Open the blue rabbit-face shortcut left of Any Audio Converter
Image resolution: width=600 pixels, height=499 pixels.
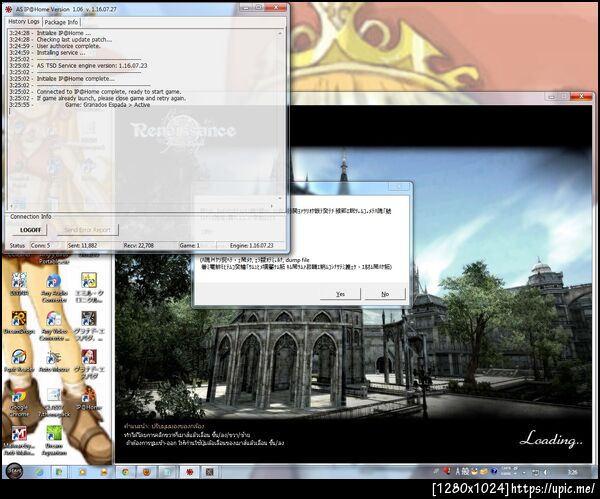tap(19, 284)
